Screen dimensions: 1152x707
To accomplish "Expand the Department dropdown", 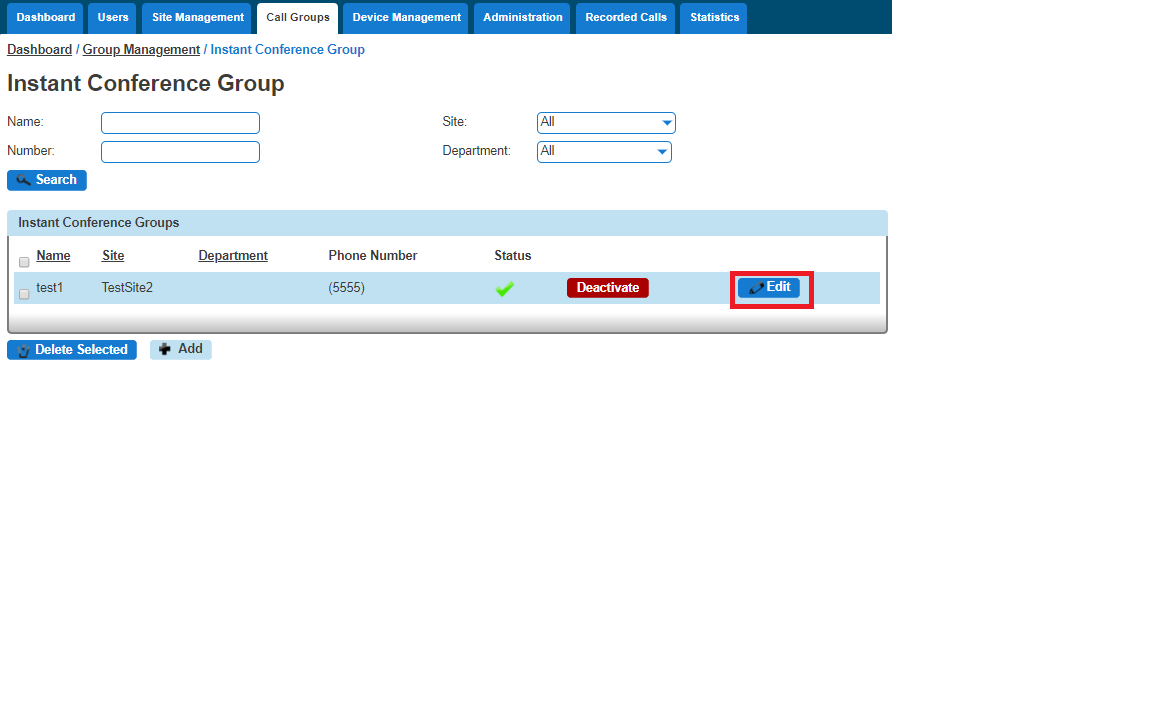I will point(604,151).
